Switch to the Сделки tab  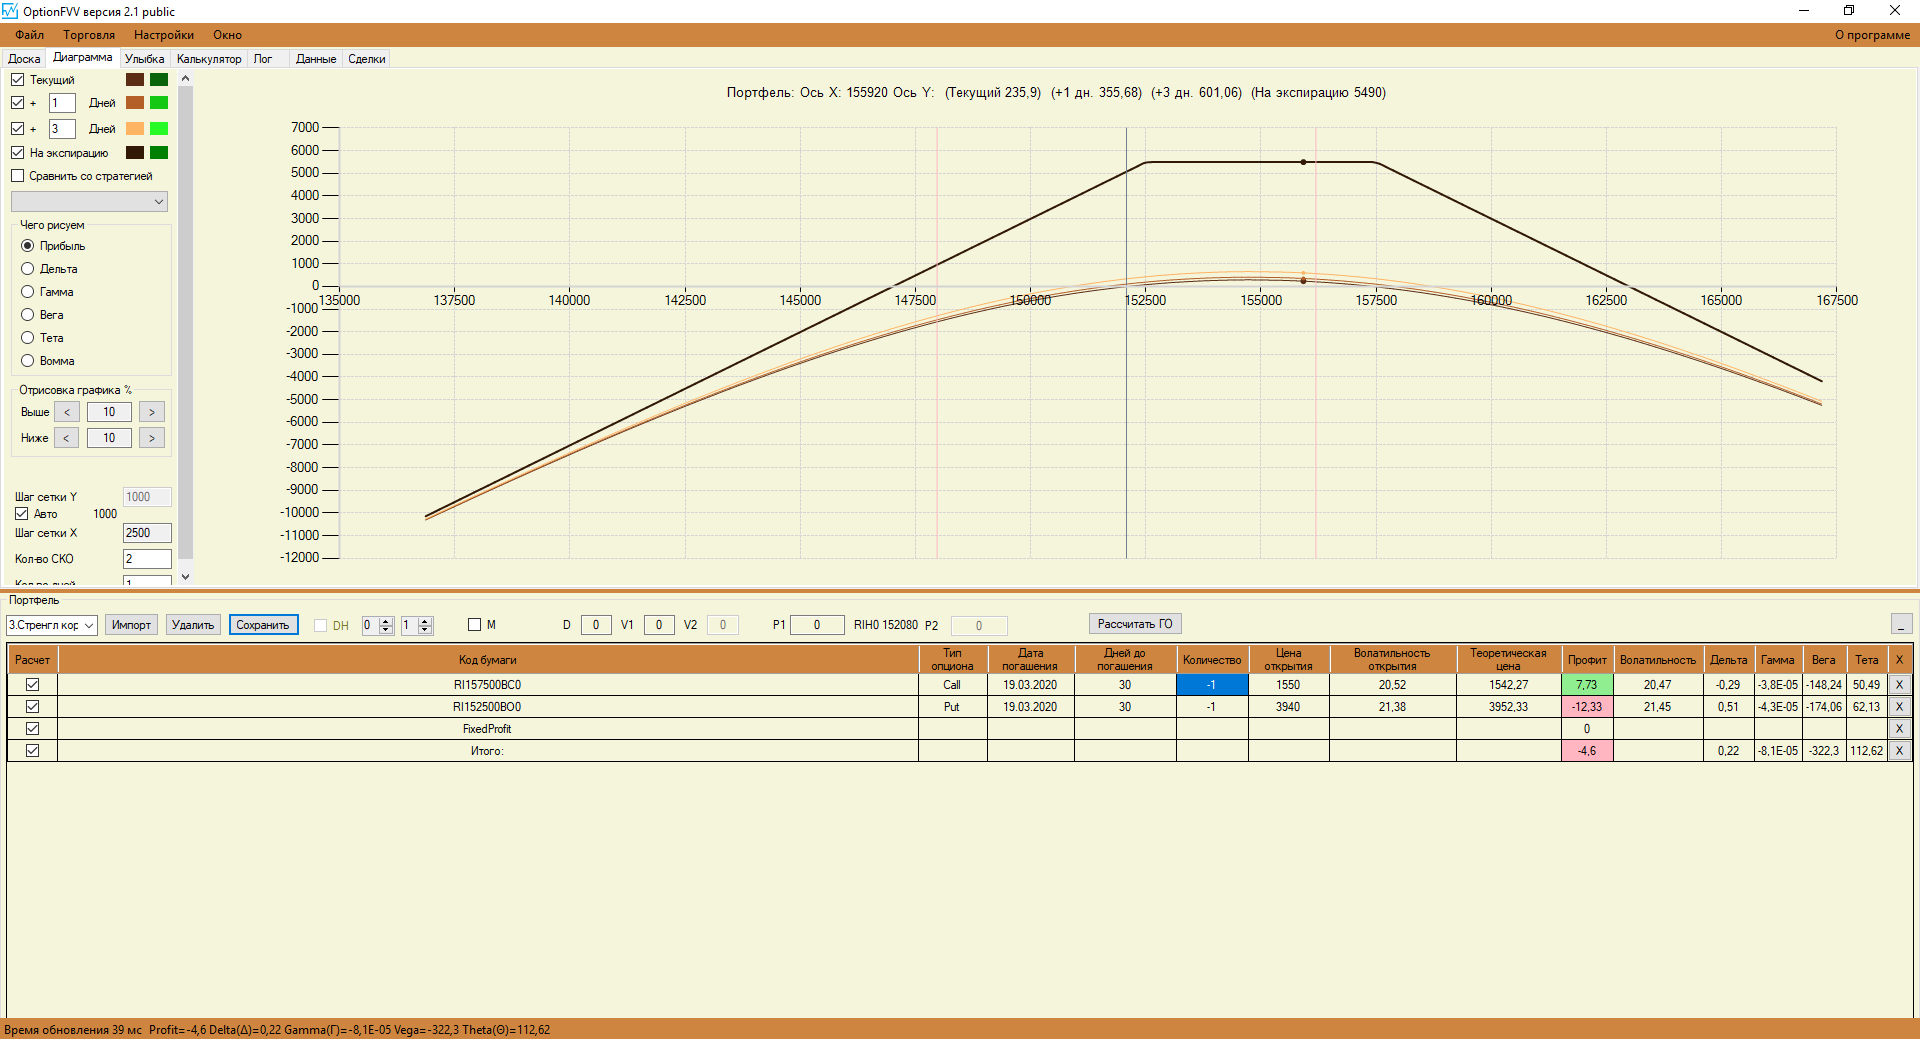point(367,59)
